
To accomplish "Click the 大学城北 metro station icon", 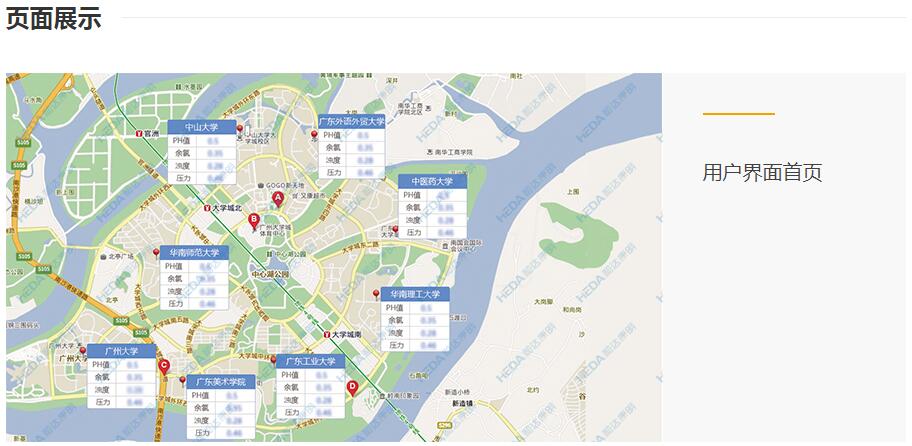I will (x=208, y=209).
